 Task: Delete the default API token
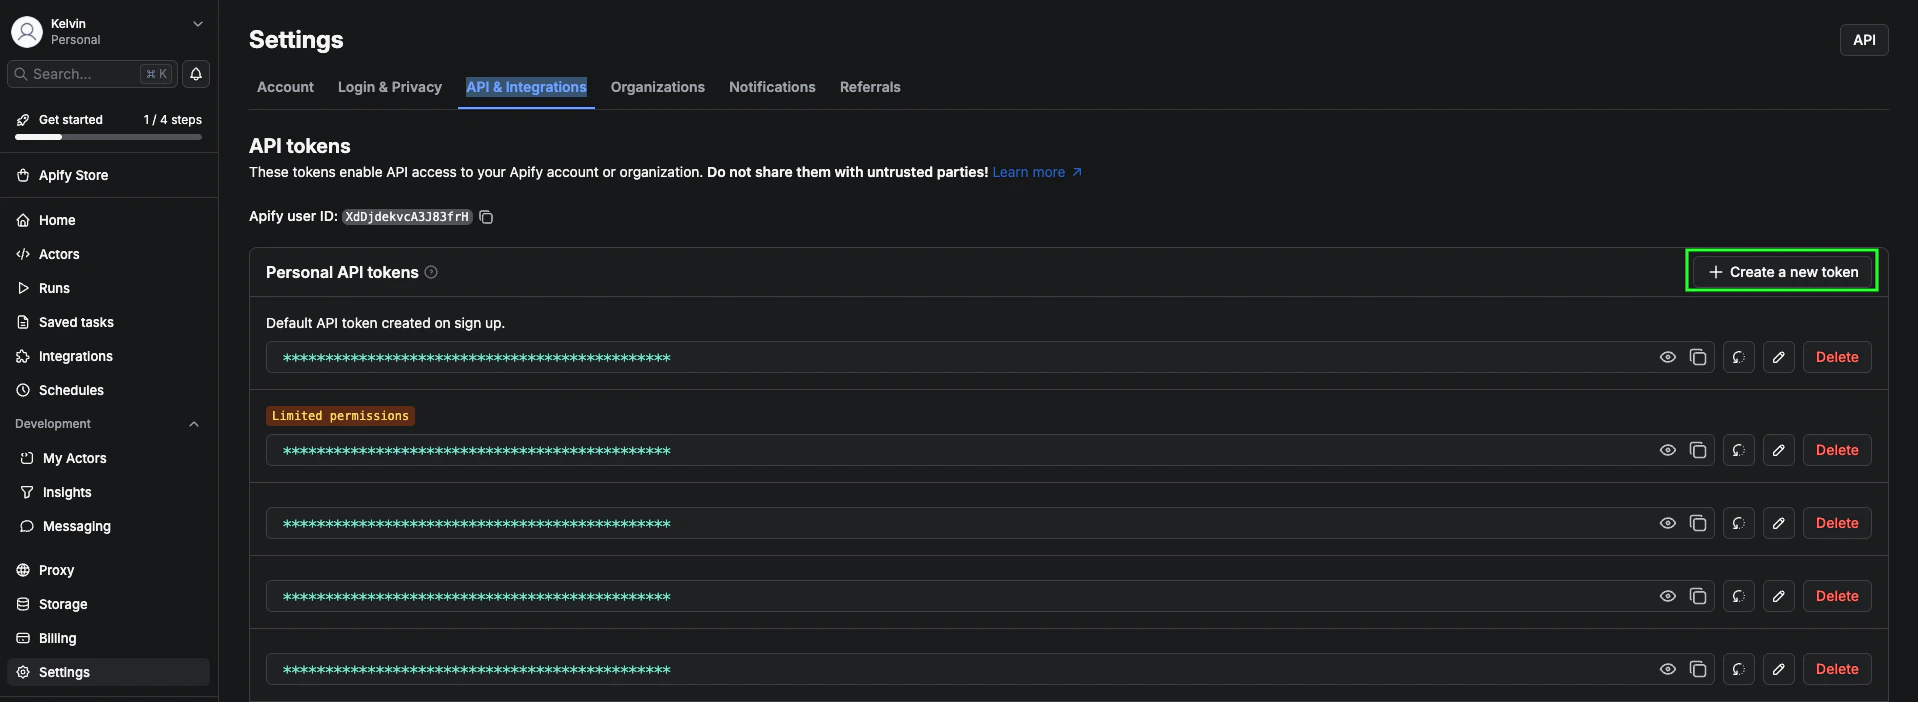1837,357
